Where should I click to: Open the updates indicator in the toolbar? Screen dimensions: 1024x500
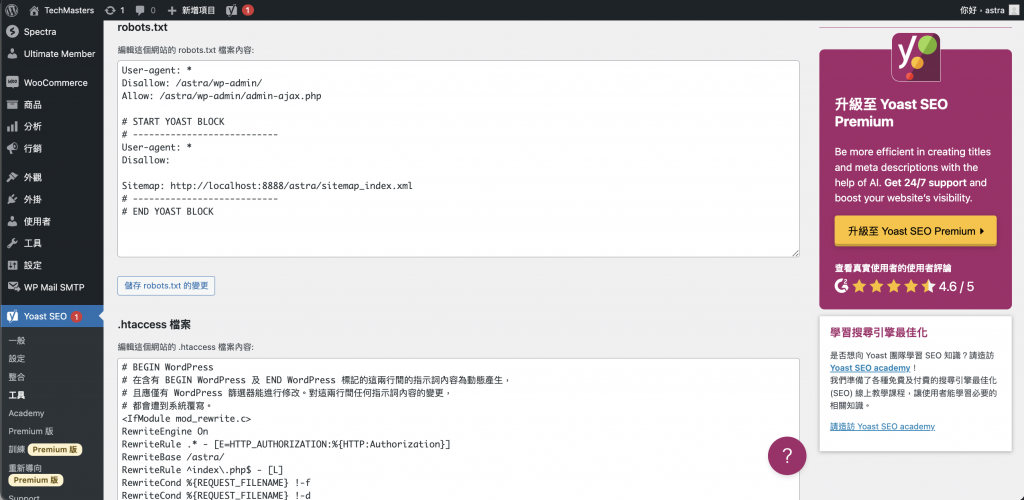pyautogui.click(x=114, y=10)
